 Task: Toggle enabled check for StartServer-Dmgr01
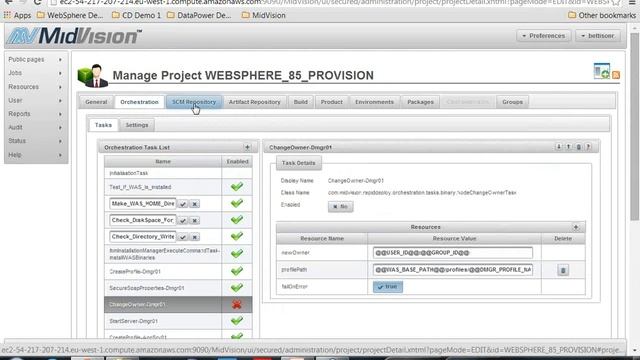[237, 321]
